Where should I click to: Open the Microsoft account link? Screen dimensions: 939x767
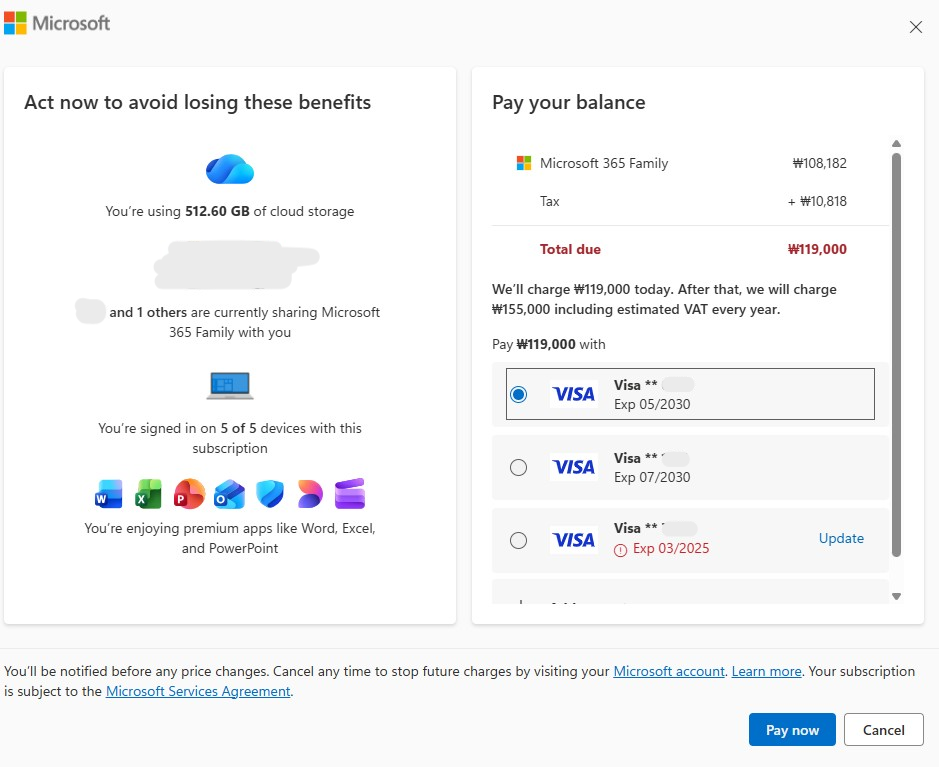click(669, 671)
